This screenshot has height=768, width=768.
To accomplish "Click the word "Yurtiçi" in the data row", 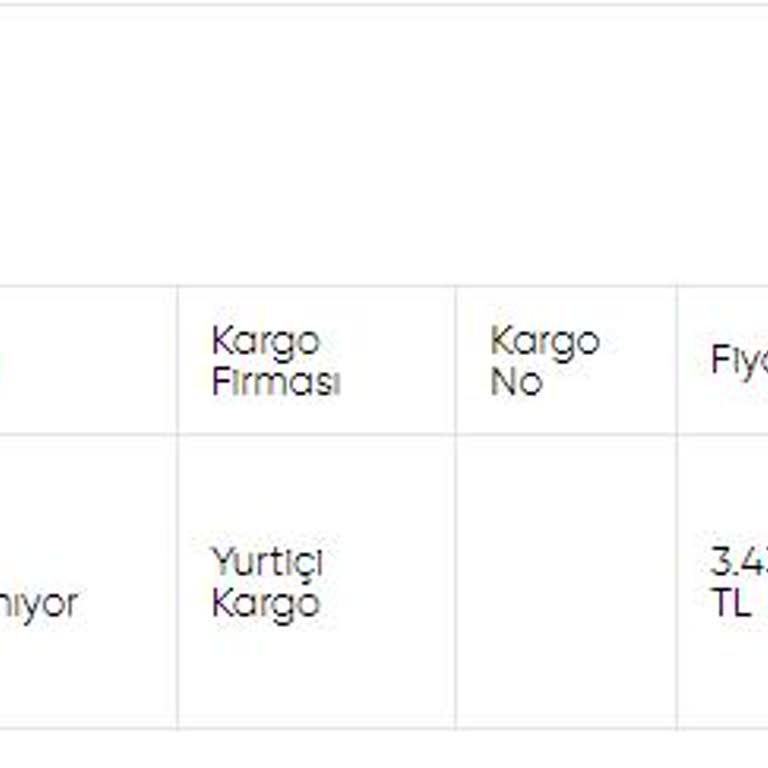I will 267,562.
